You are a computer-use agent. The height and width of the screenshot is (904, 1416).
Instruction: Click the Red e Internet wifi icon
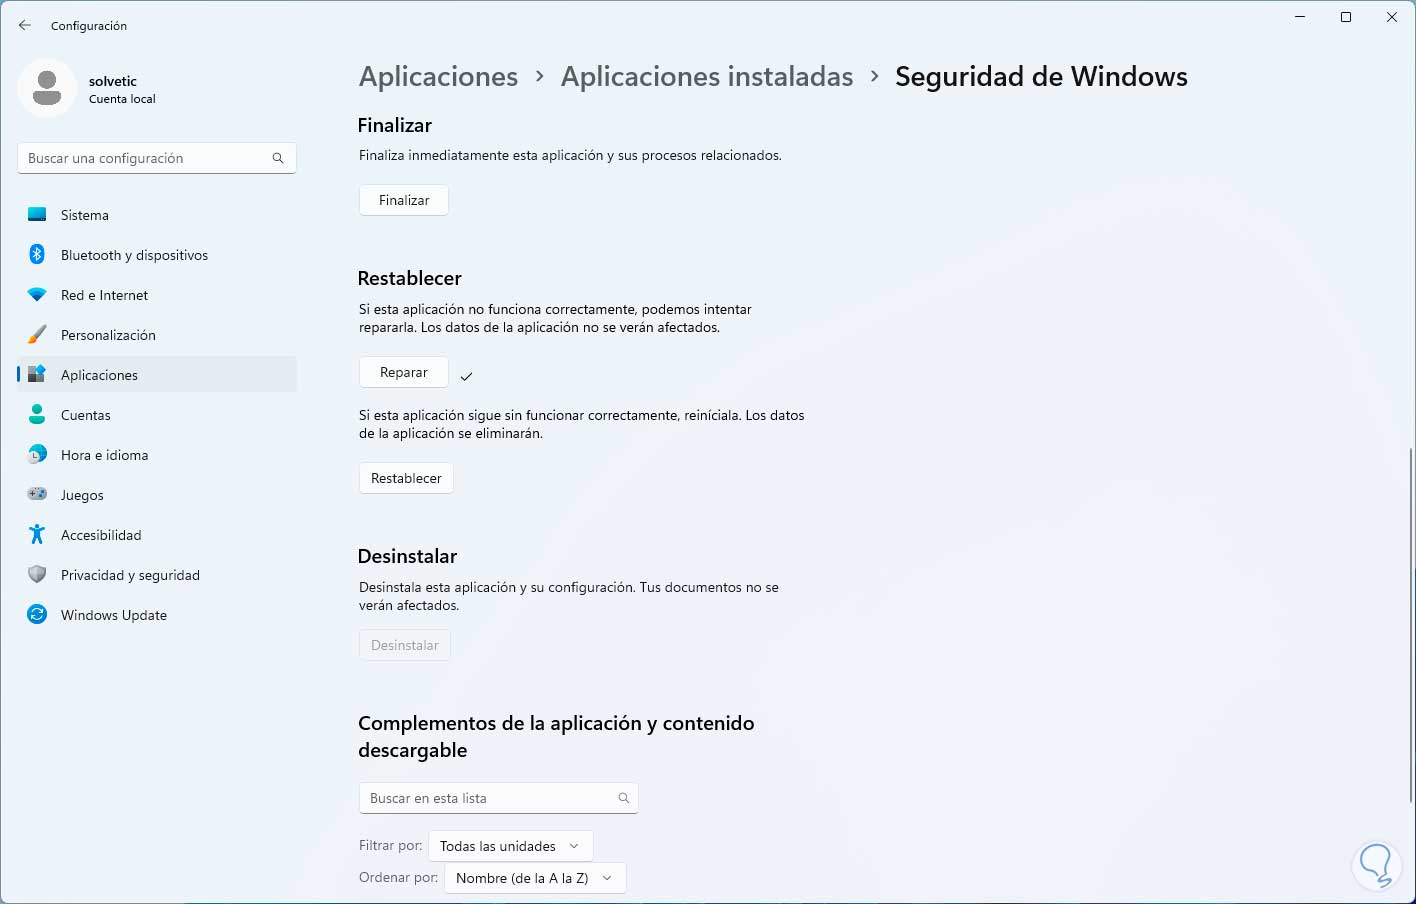(37, 295)
